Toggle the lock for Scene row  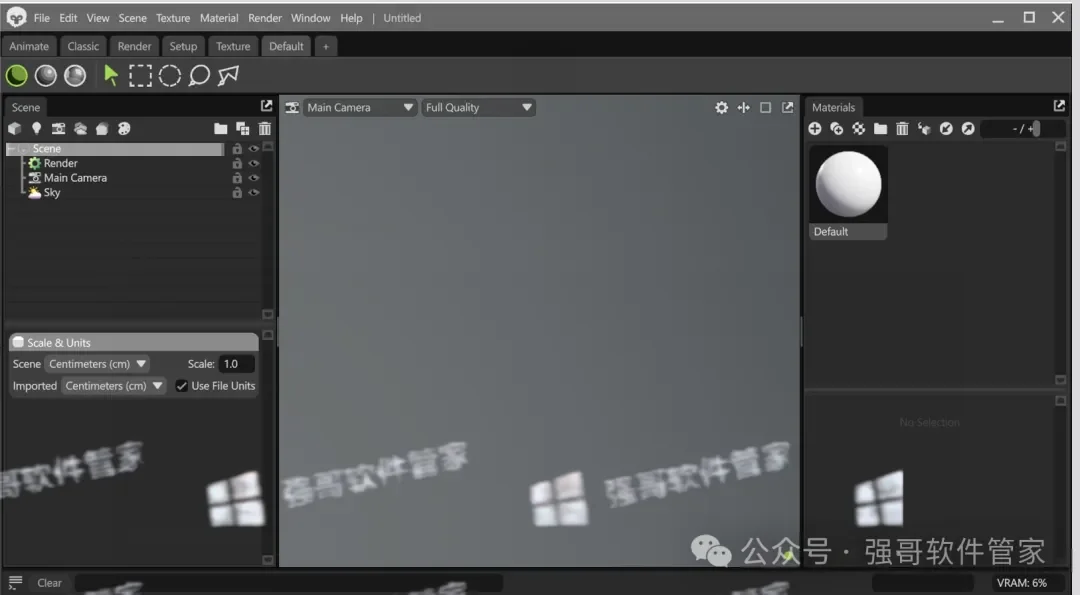tap(237, 149)
